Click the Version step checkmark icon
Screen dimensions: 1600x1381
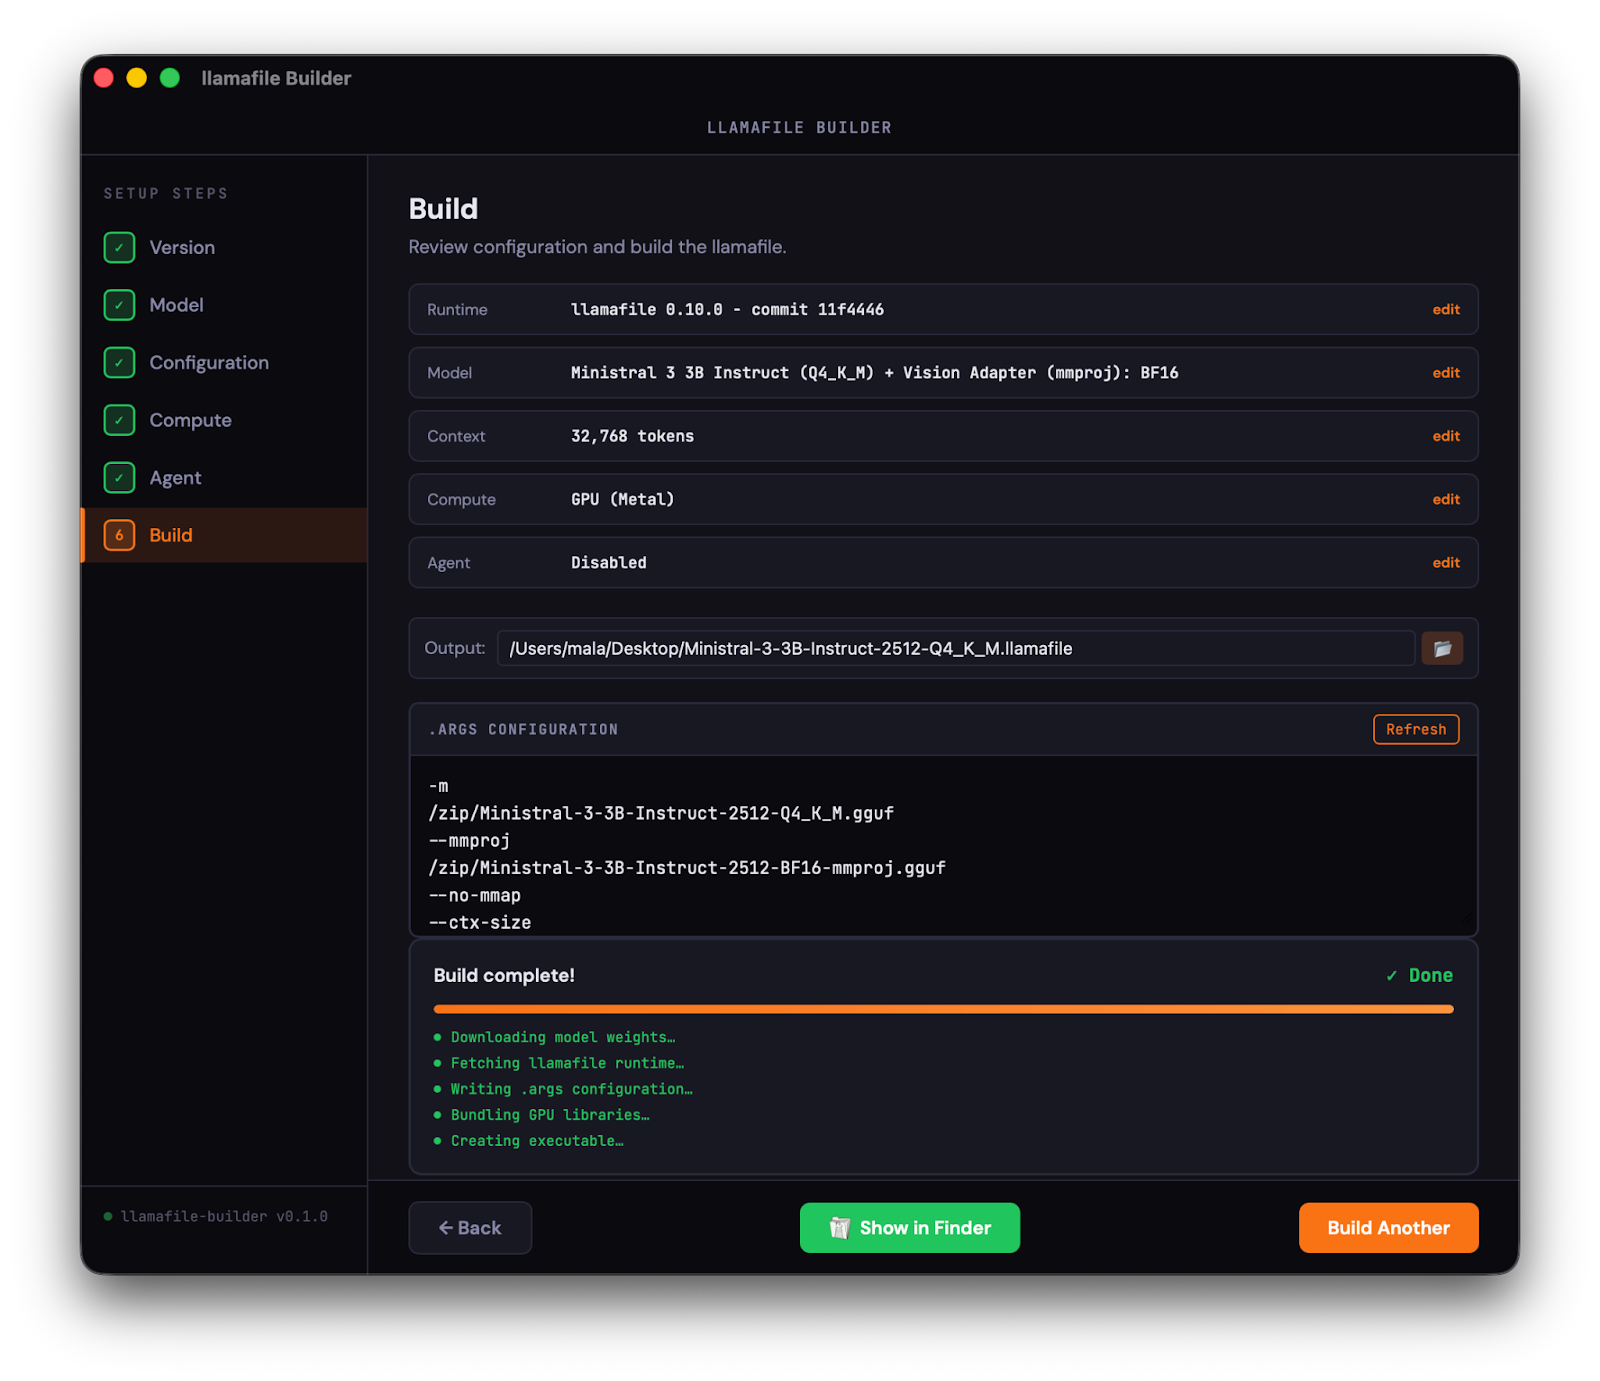(x=119, y=247)
